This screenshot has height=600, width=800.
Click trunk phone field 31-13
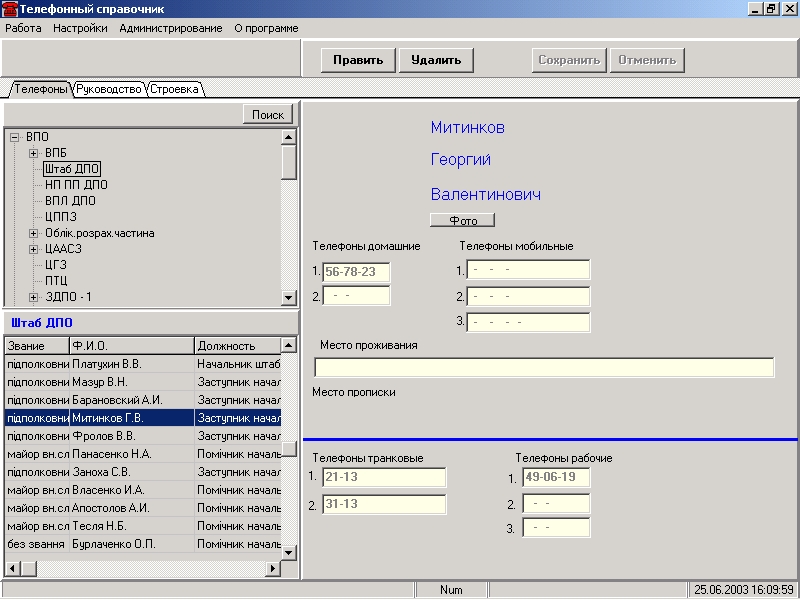pos(384,504)
